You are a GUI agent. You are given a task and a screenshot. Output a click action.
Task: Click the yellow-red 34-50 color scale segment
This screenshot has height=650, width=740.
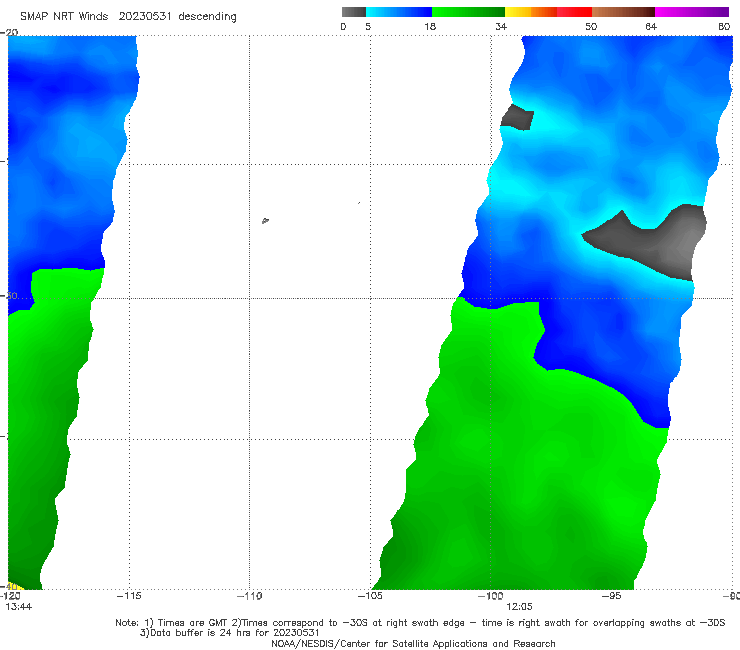pos(548,12)
